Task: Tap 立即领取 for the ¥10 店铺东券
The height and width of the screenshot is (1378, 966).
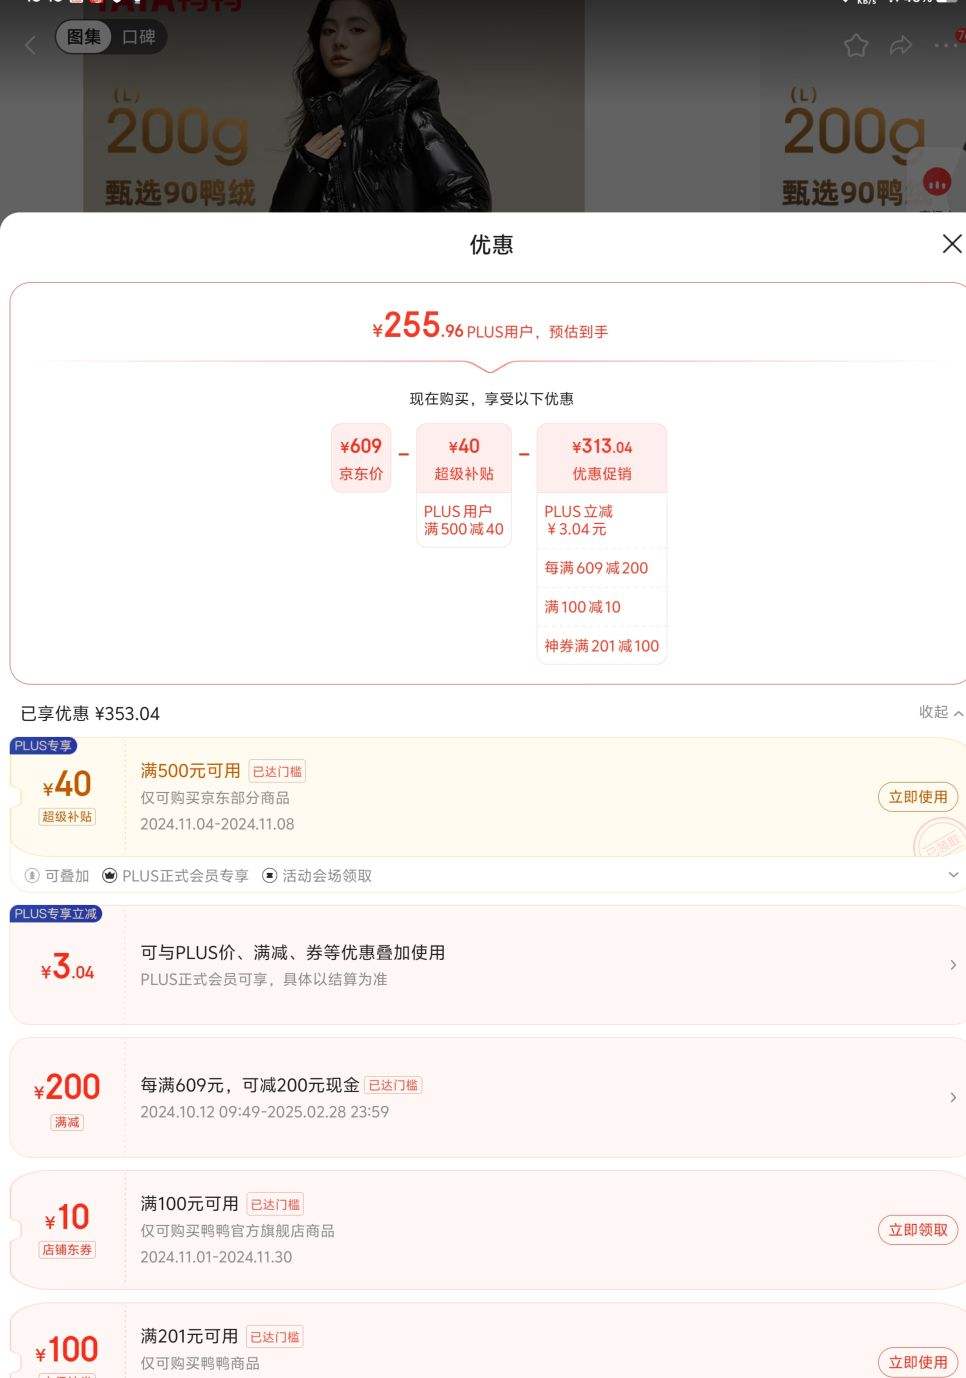Action: click(917, 1229)
